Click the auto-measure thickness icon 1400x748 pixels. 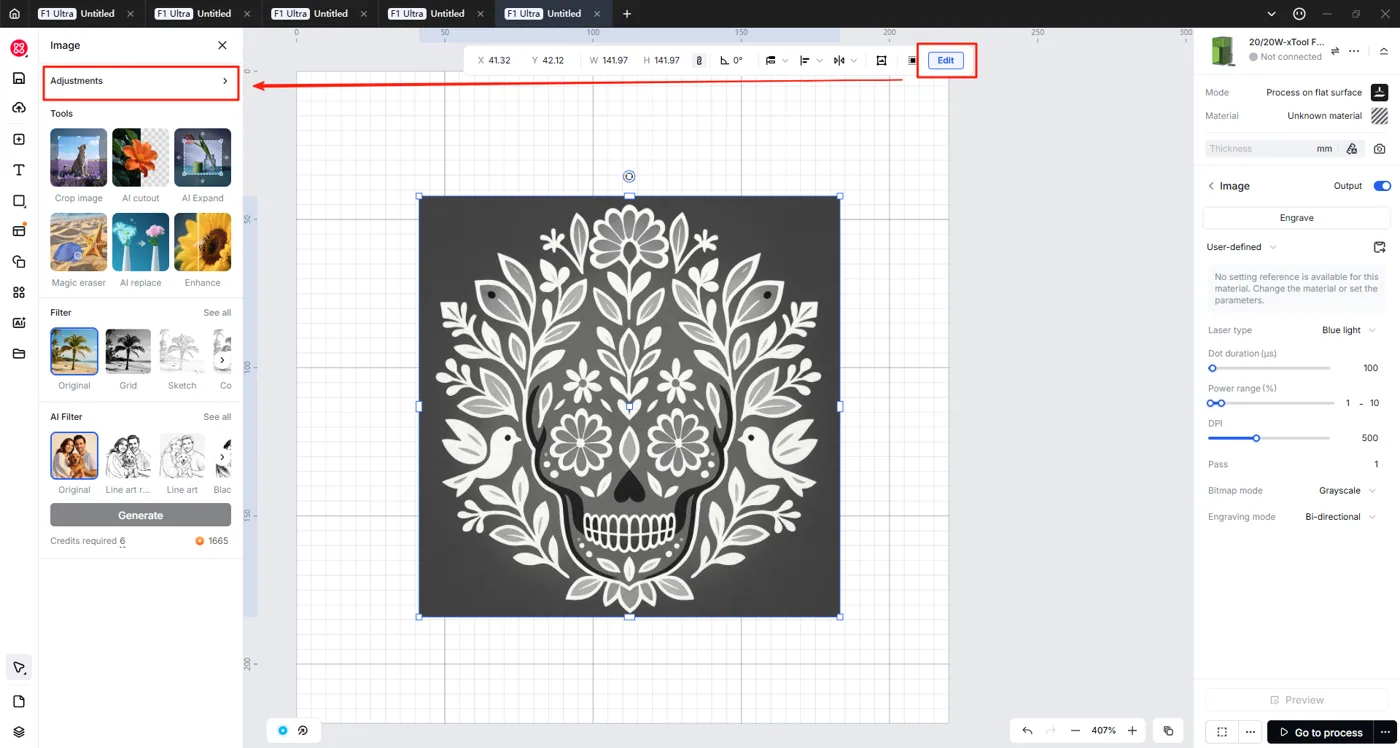coord(1352,149)
